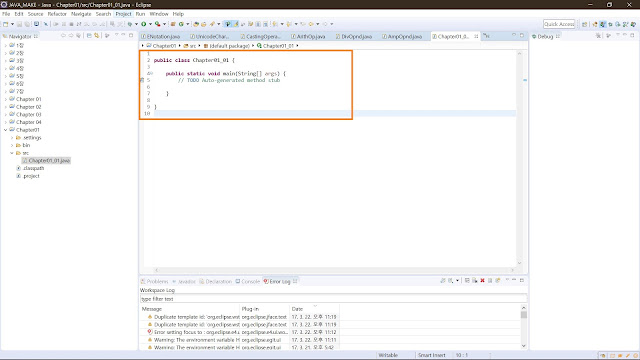Click the editor horizontal scrollbar right arrow
This screenshot has width=640, height=360.
(x=513, y=270)
